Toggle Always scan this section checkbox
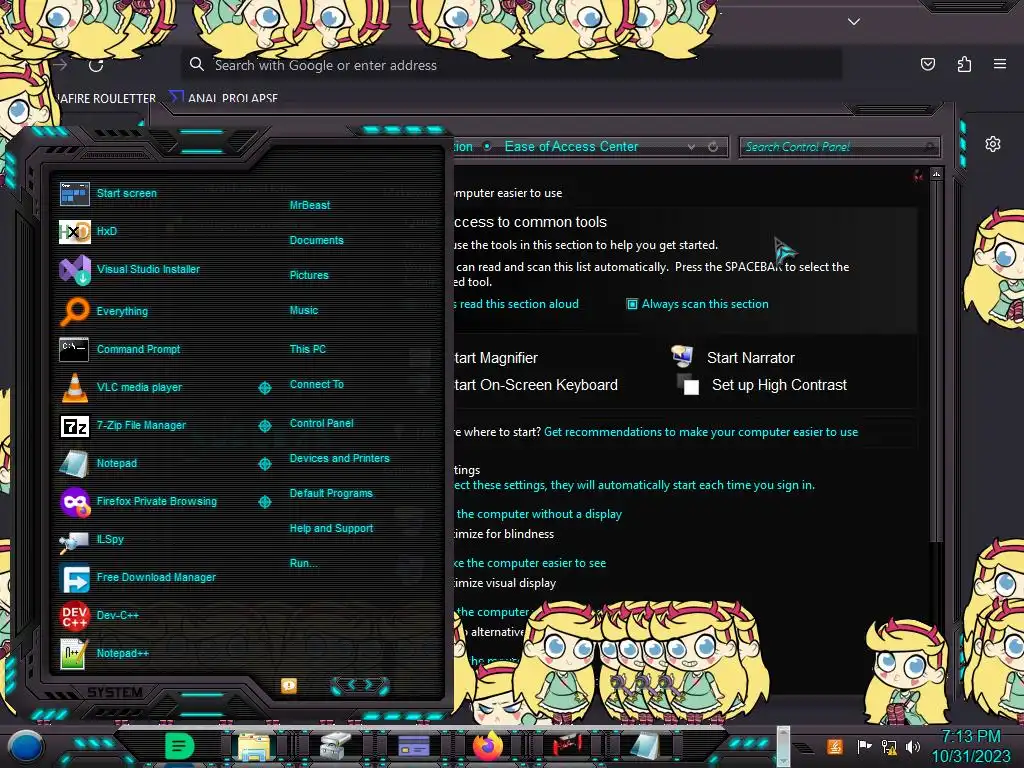 (x=632, y=304)
